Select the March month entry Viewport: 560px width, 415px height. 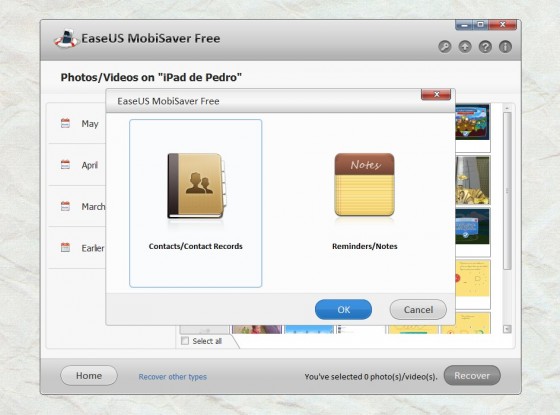(77, 206)
